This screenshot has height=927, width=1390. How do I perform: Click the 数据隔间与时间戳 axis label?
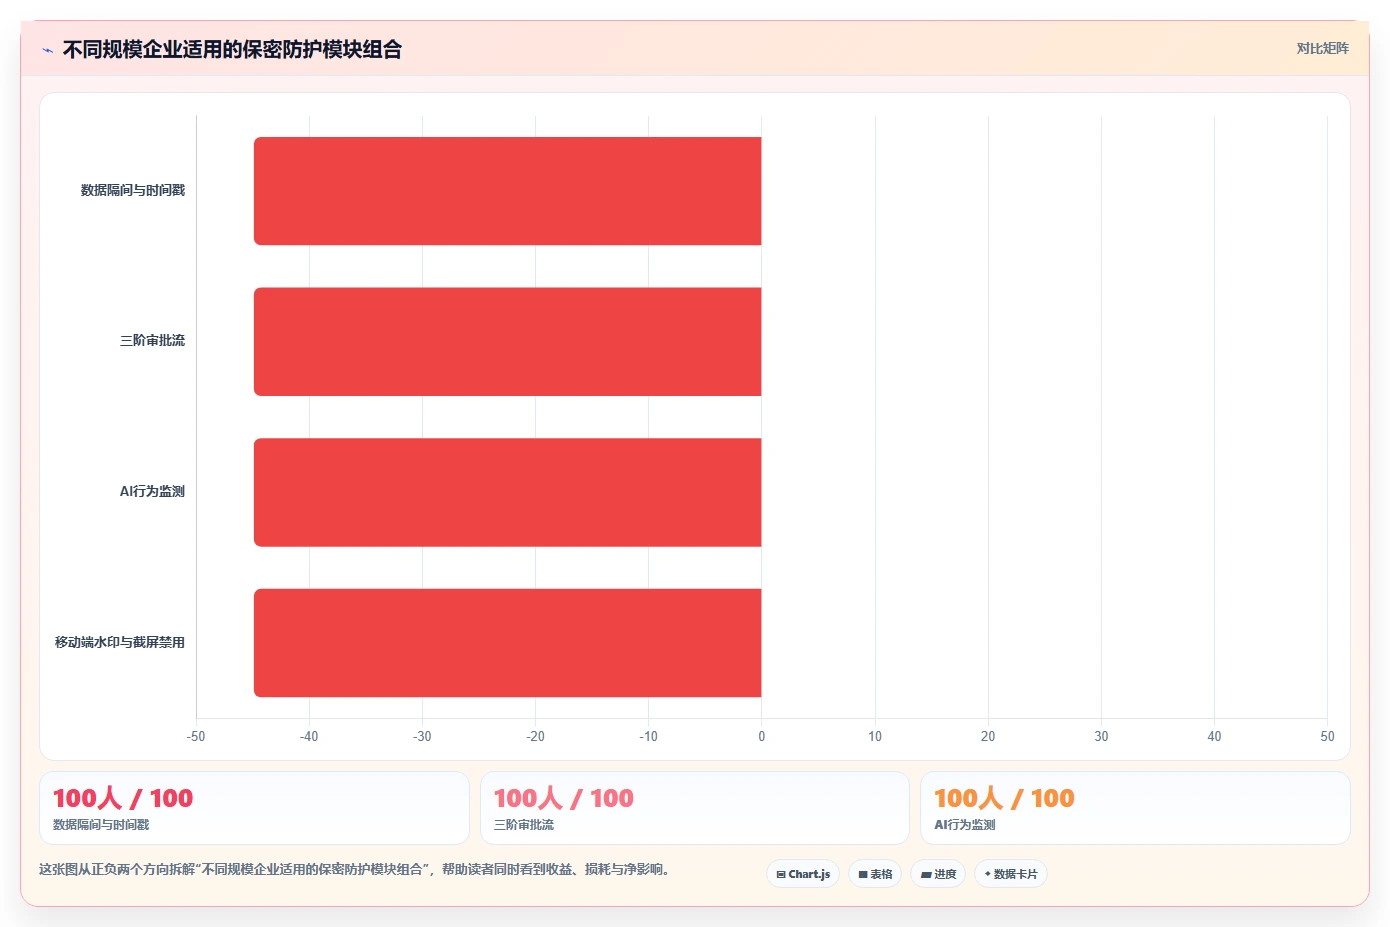pyautogui.click(x=133, y=190)
